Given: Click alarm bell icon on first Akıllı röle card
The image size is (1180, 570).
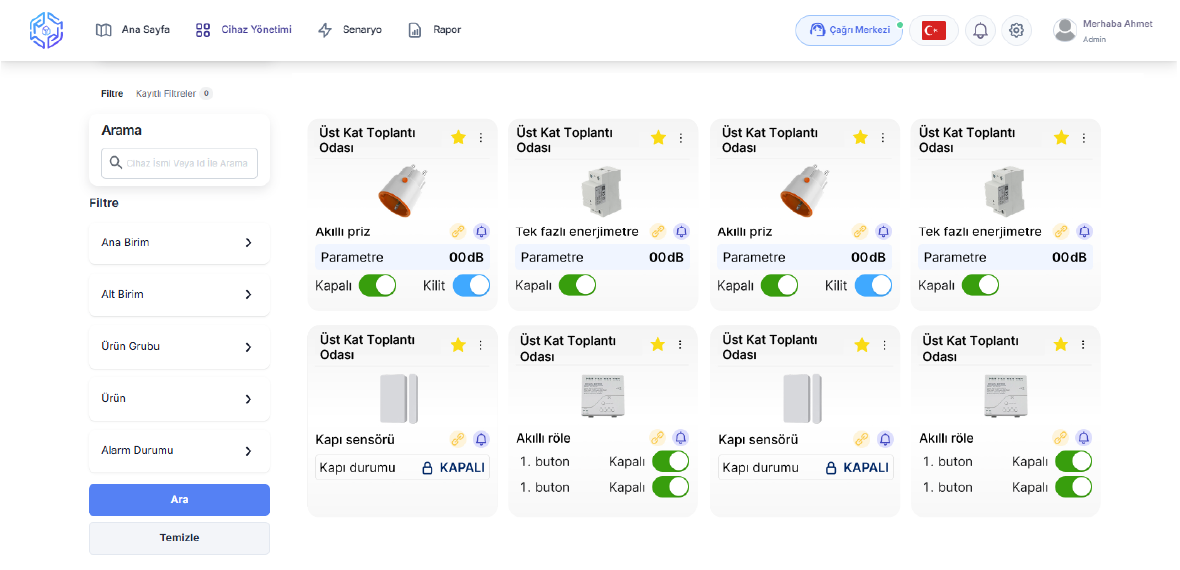Looking at the screenshot, I should pos(681,438).
